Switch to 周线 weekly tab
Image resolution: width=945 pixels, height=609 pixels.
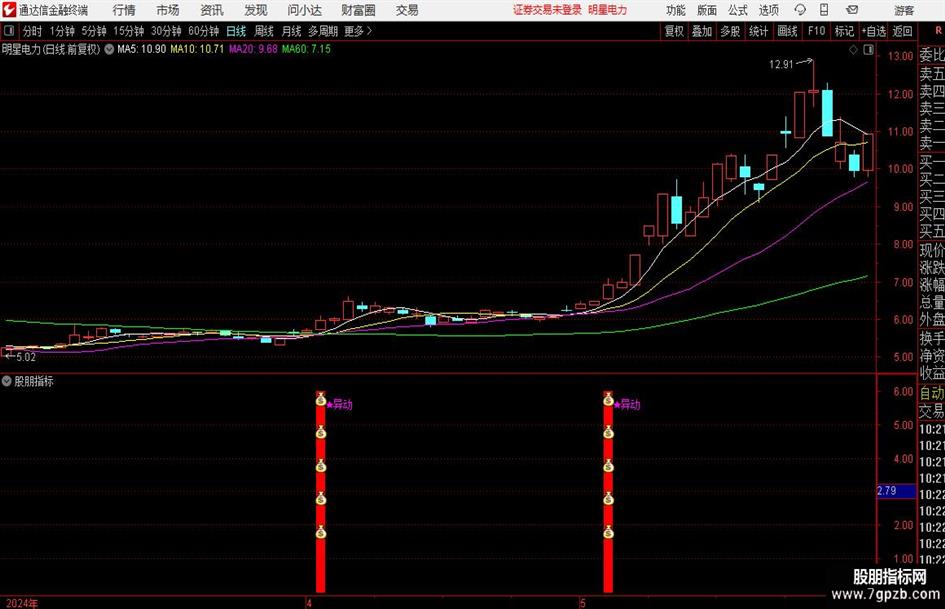point(264,31)
